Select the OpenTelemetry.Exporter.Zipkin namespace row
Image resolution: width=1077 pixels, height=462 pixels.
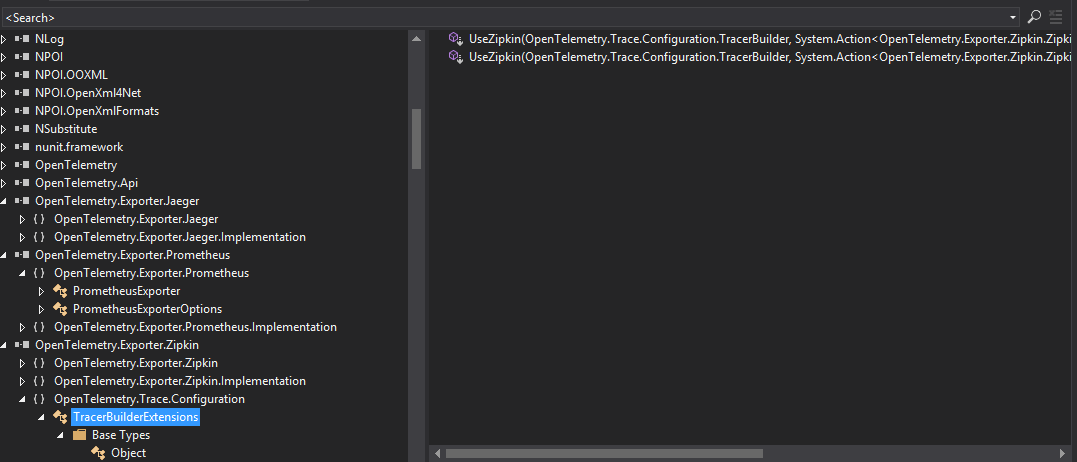pos(136,363)
